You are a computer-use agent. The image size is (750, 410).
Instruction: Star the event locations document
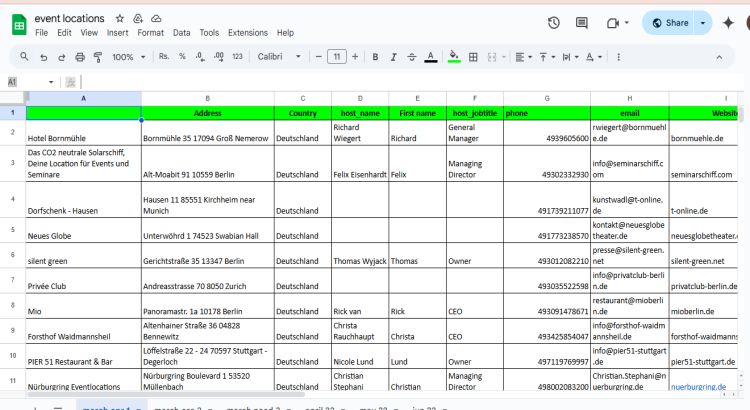click(120, 18)
